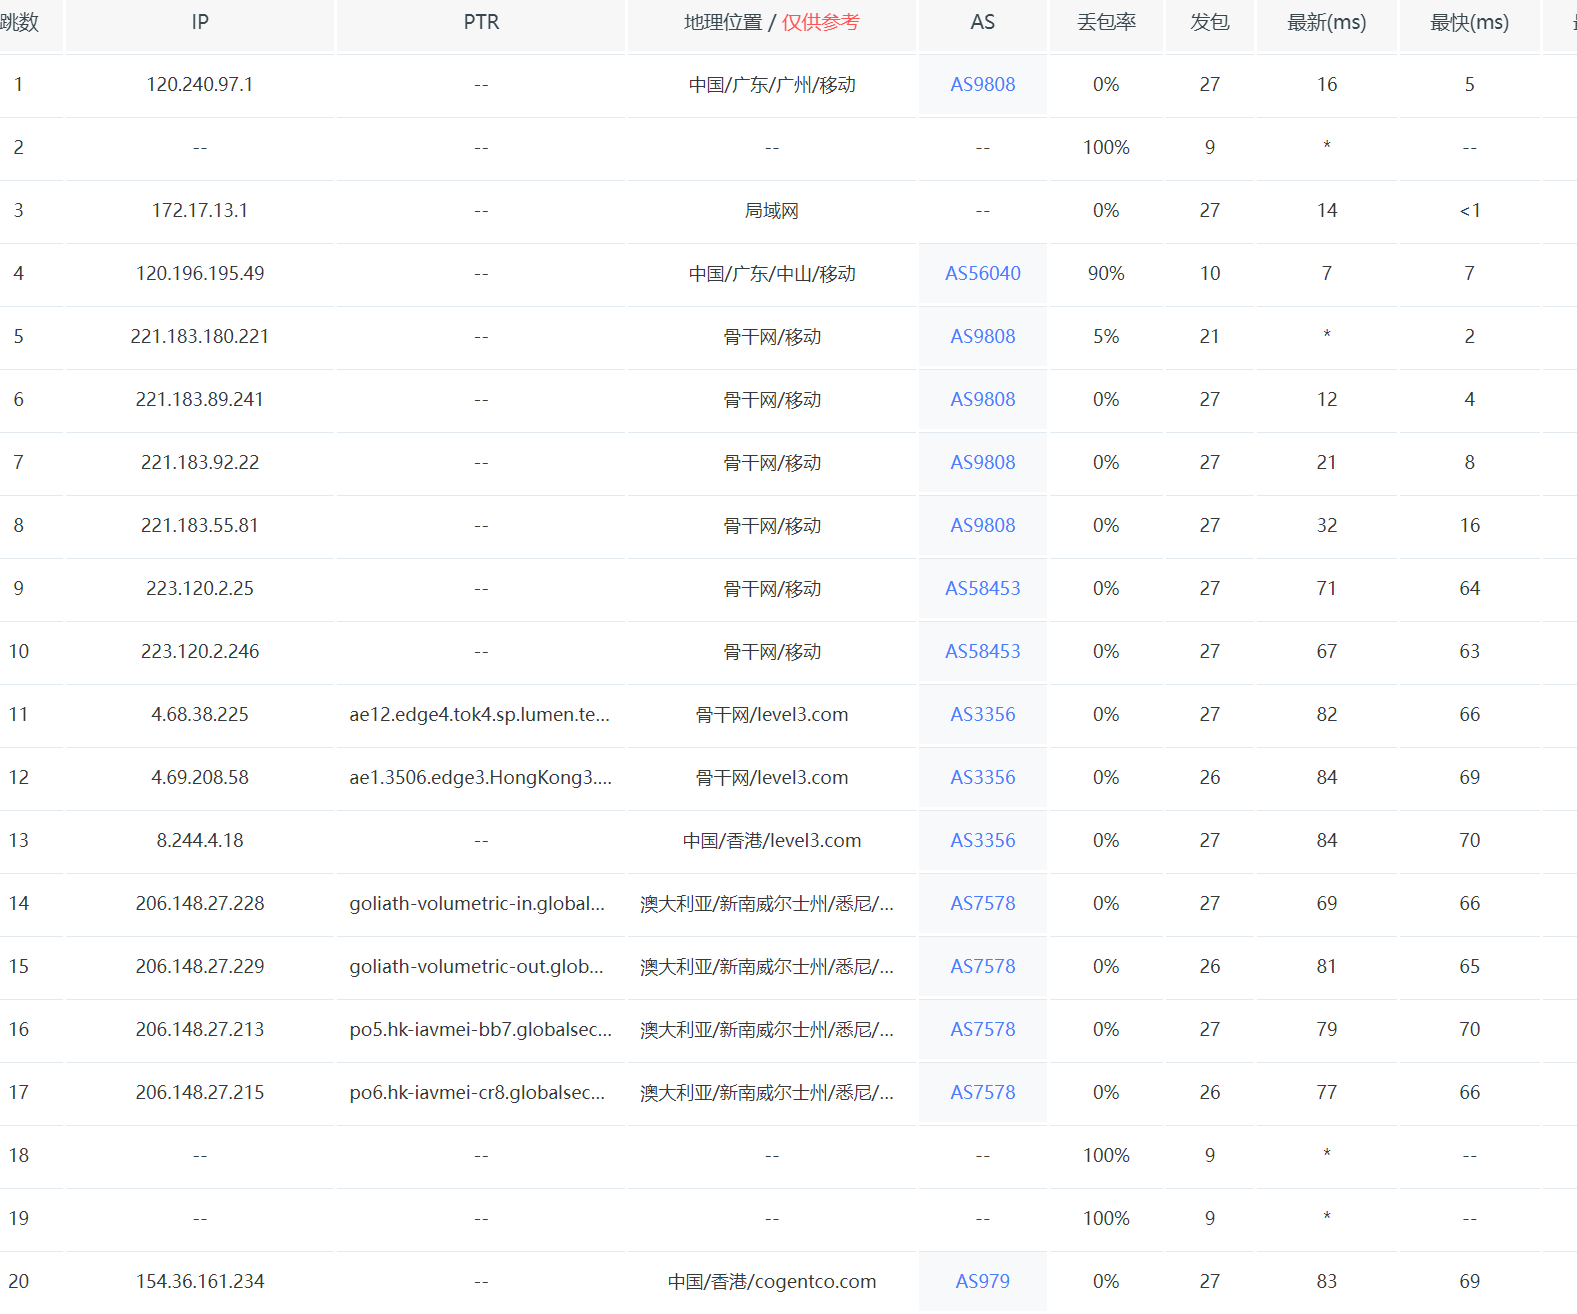Open AS7578 link for IP 206.148.27.228
1577x1314 pixels.
click(982, 903)
